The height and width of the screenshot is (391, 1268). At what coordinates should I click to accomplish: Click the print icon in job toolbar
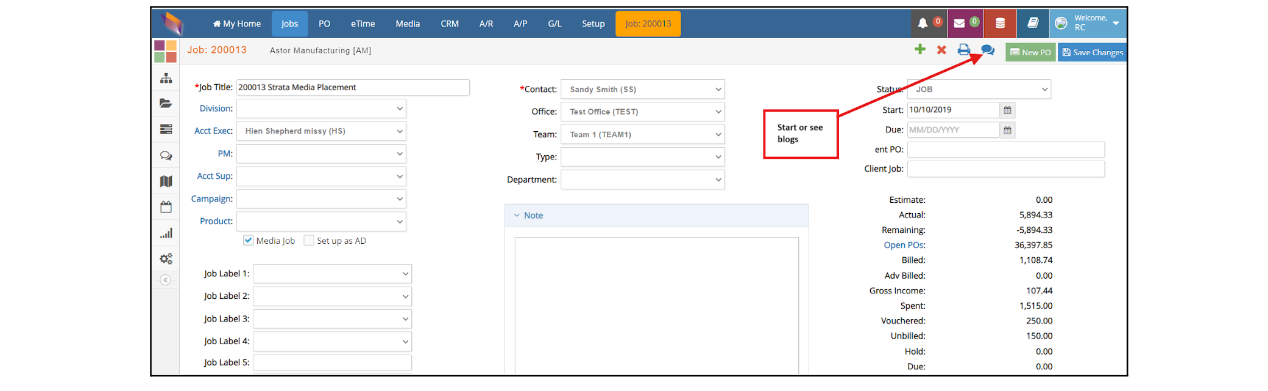click(x=964, y=50)
